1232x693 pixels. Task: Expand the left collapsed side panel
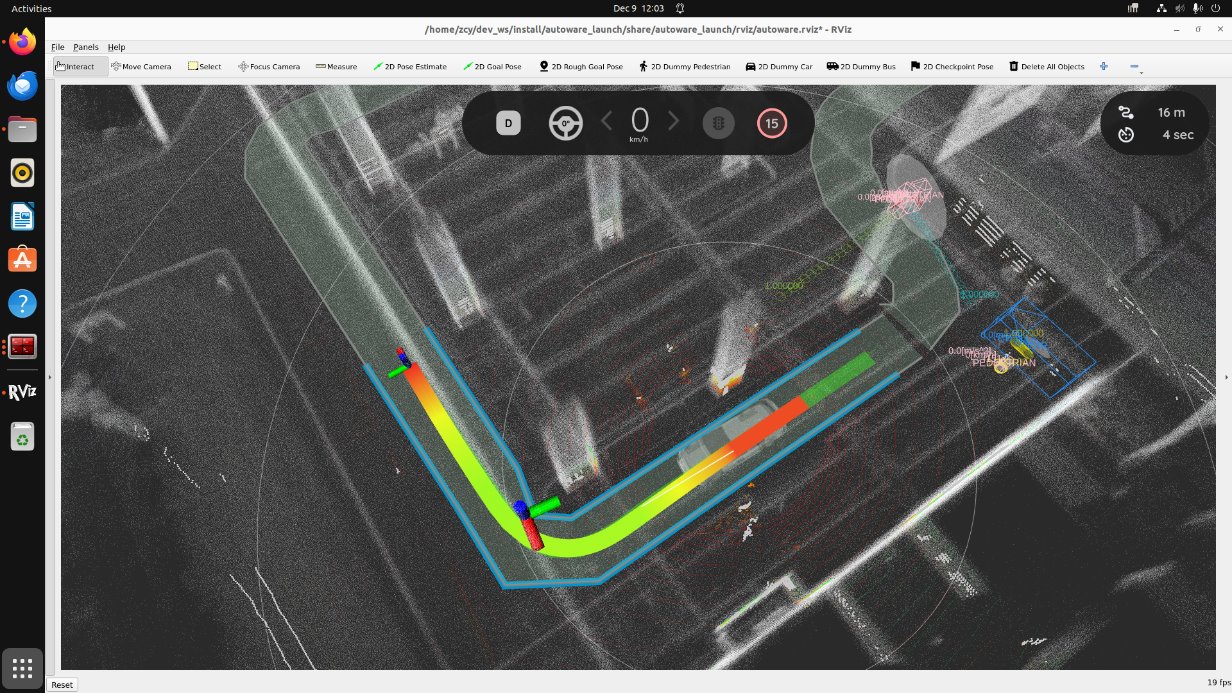click(50, 377)
